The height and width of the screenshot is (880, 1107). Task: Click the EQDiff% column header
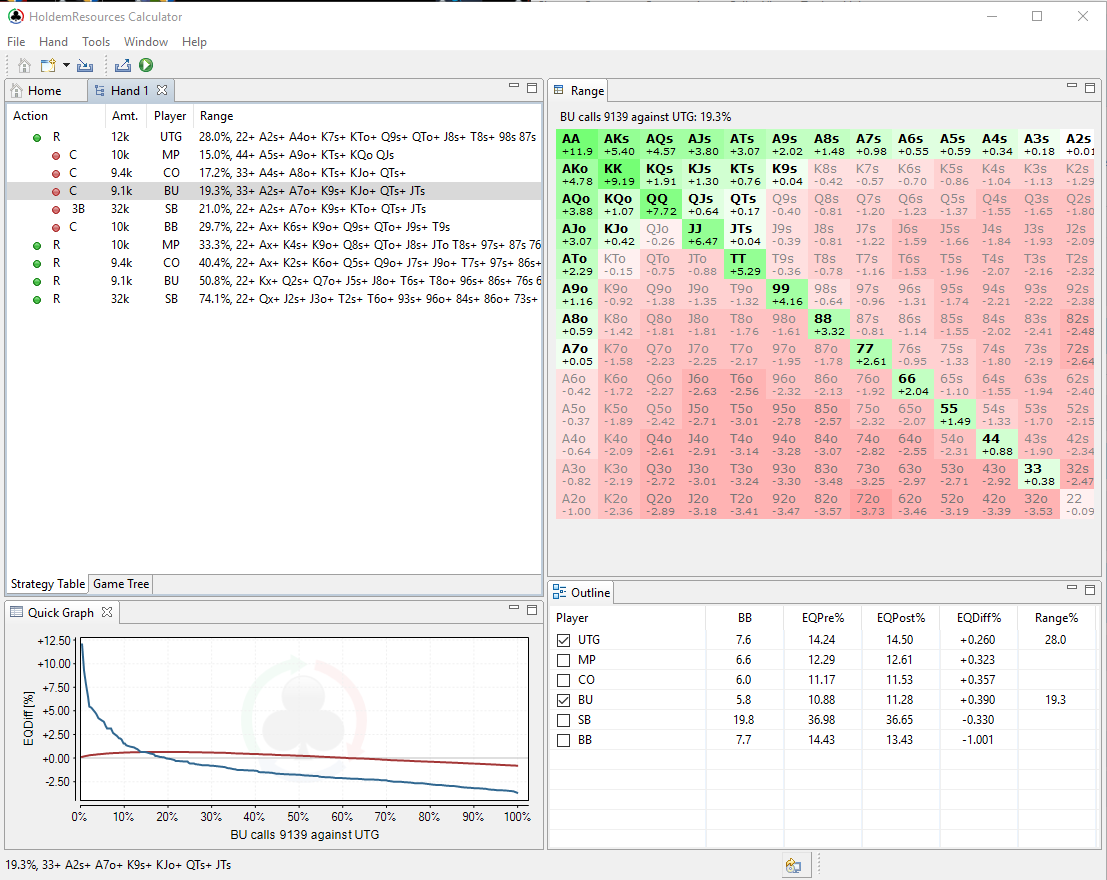coord(979,618)
